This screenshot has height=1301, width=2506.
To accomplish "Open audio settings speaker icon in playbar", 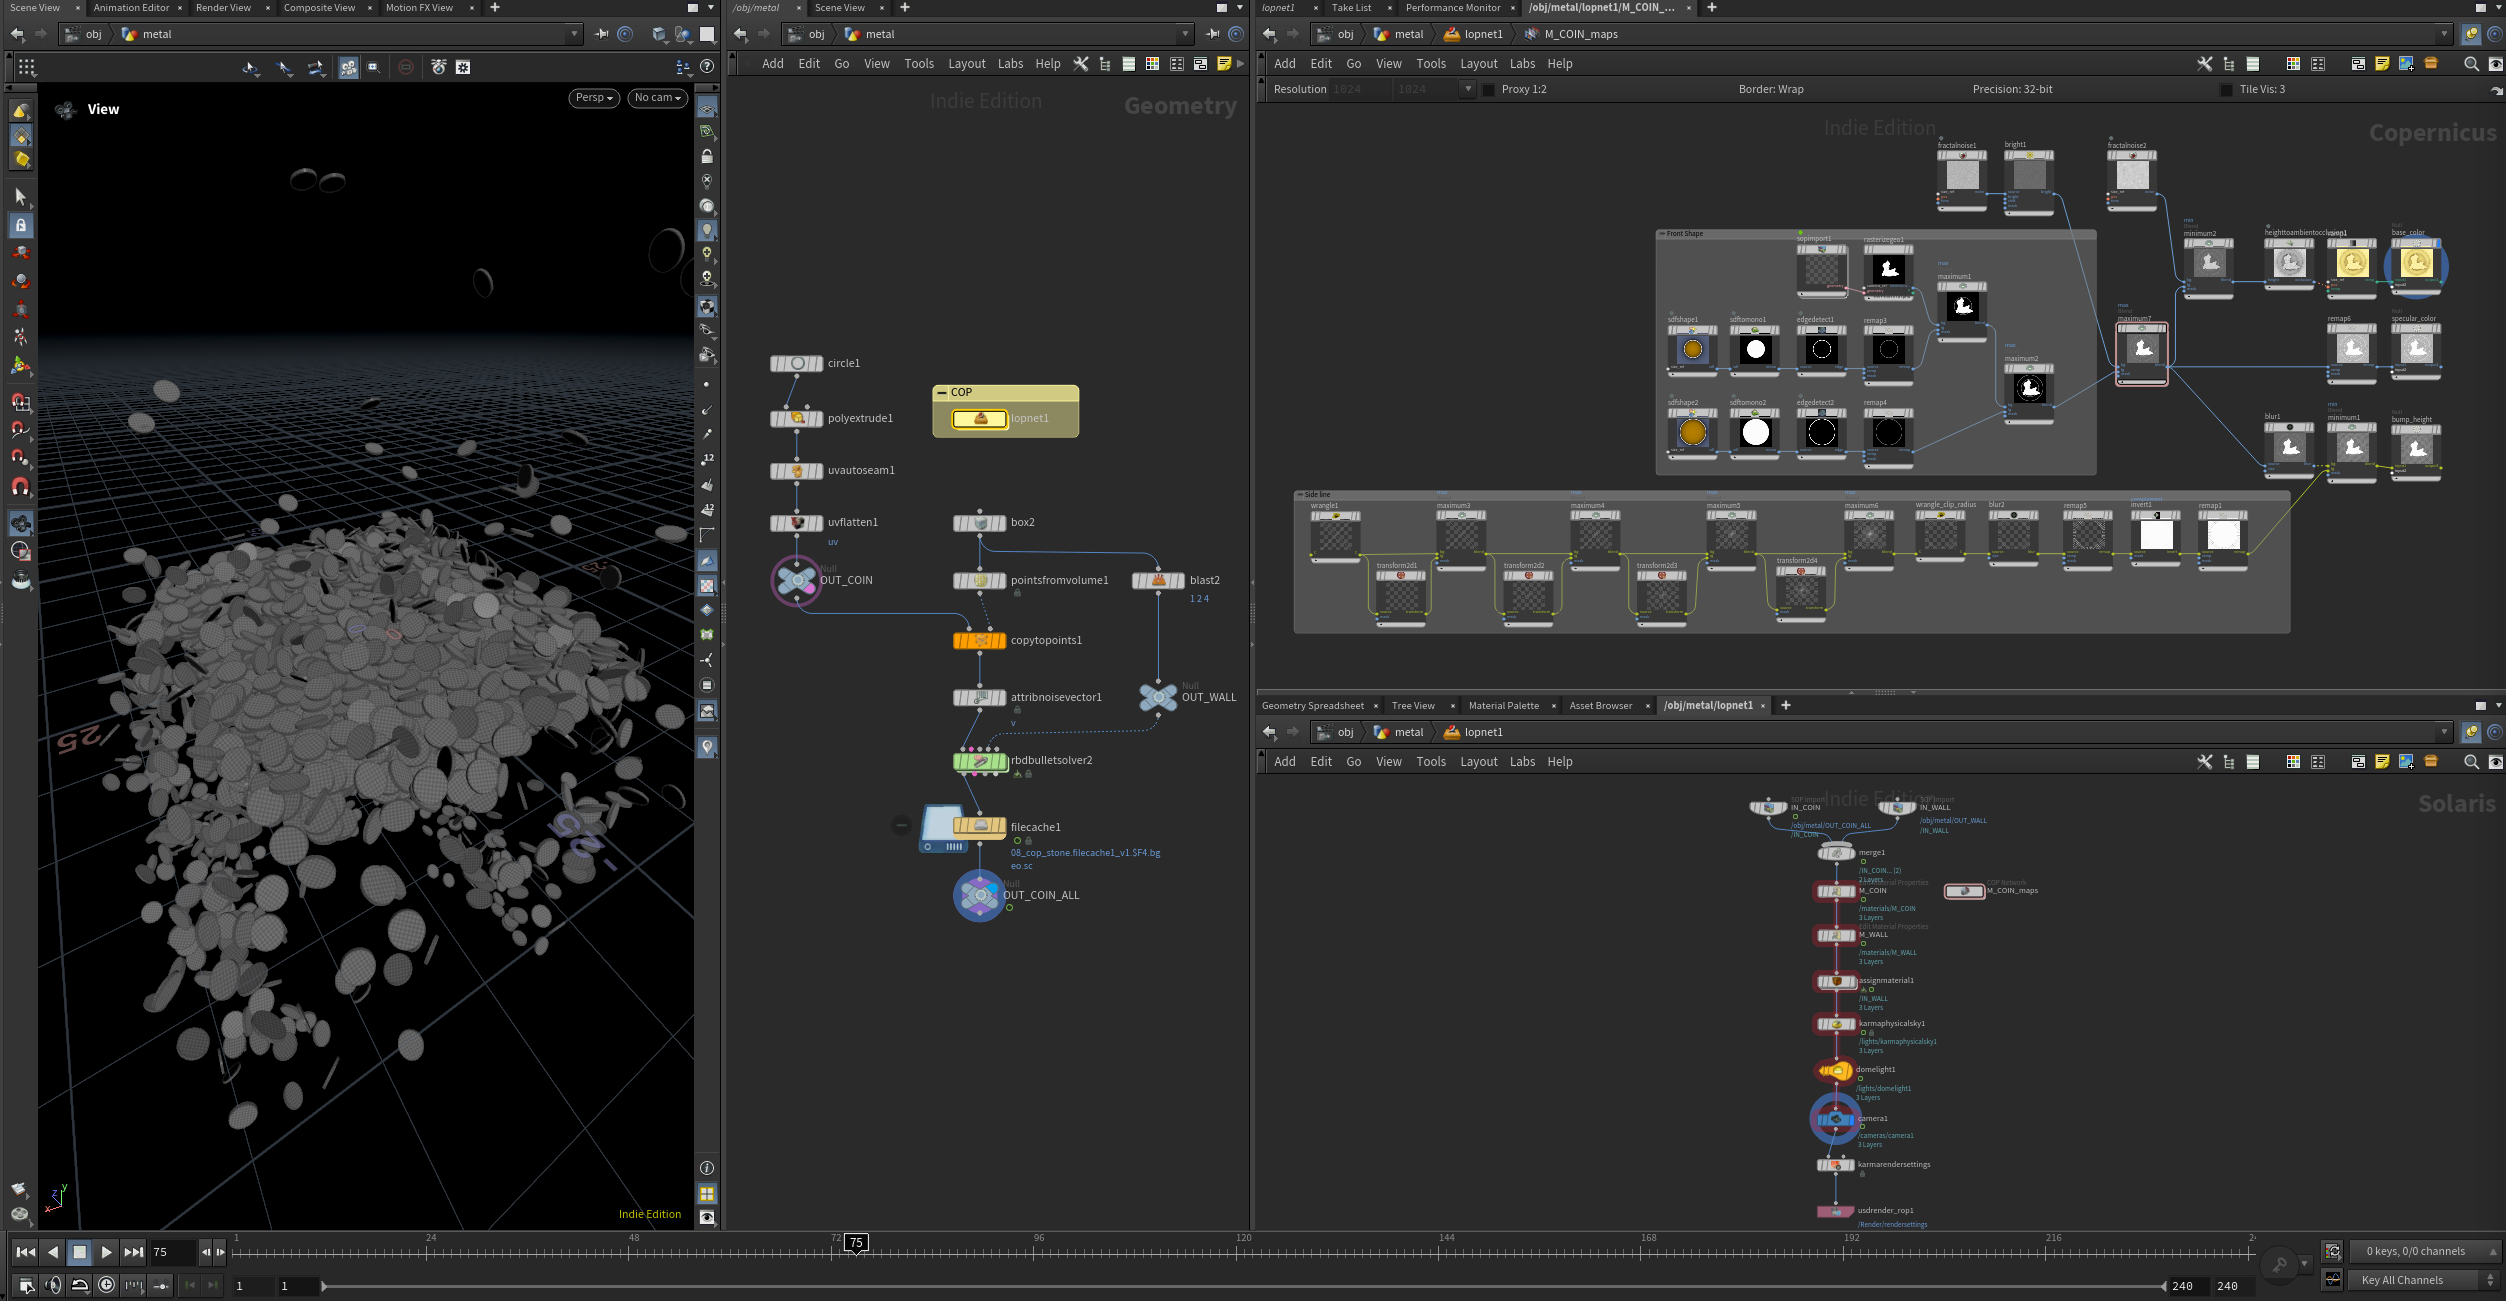I will coord(53,1285).
